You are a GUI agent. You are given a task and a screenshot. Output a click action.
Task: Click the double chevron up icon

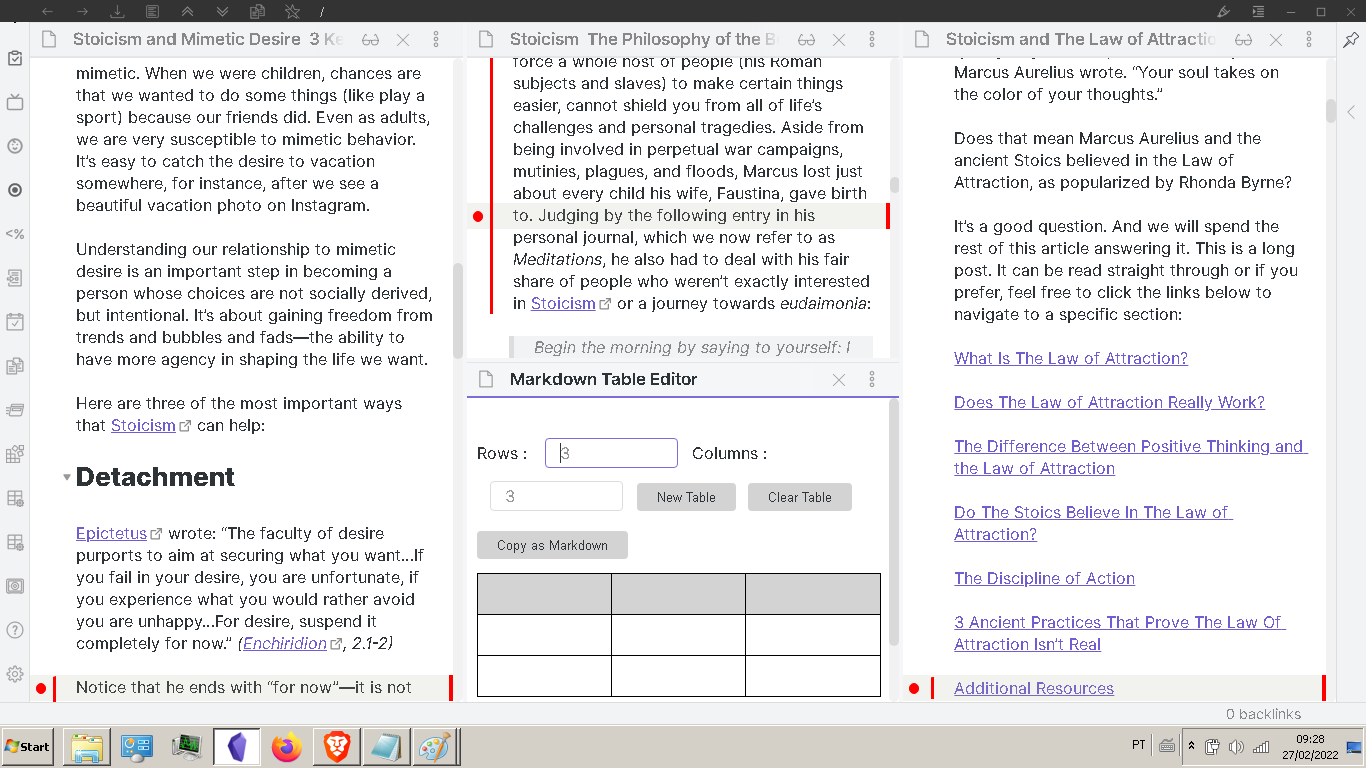[x=188, y=11]
